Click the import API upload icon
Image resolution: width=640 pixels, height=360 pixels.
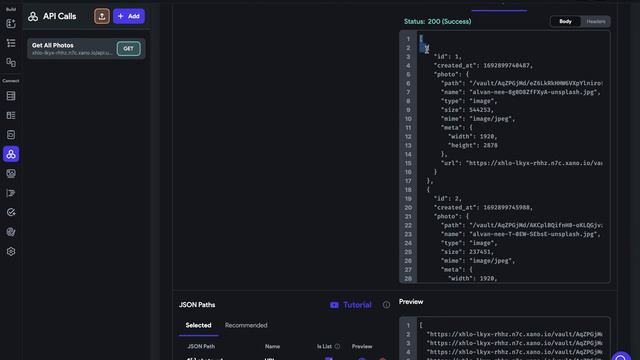pos(102,16)
